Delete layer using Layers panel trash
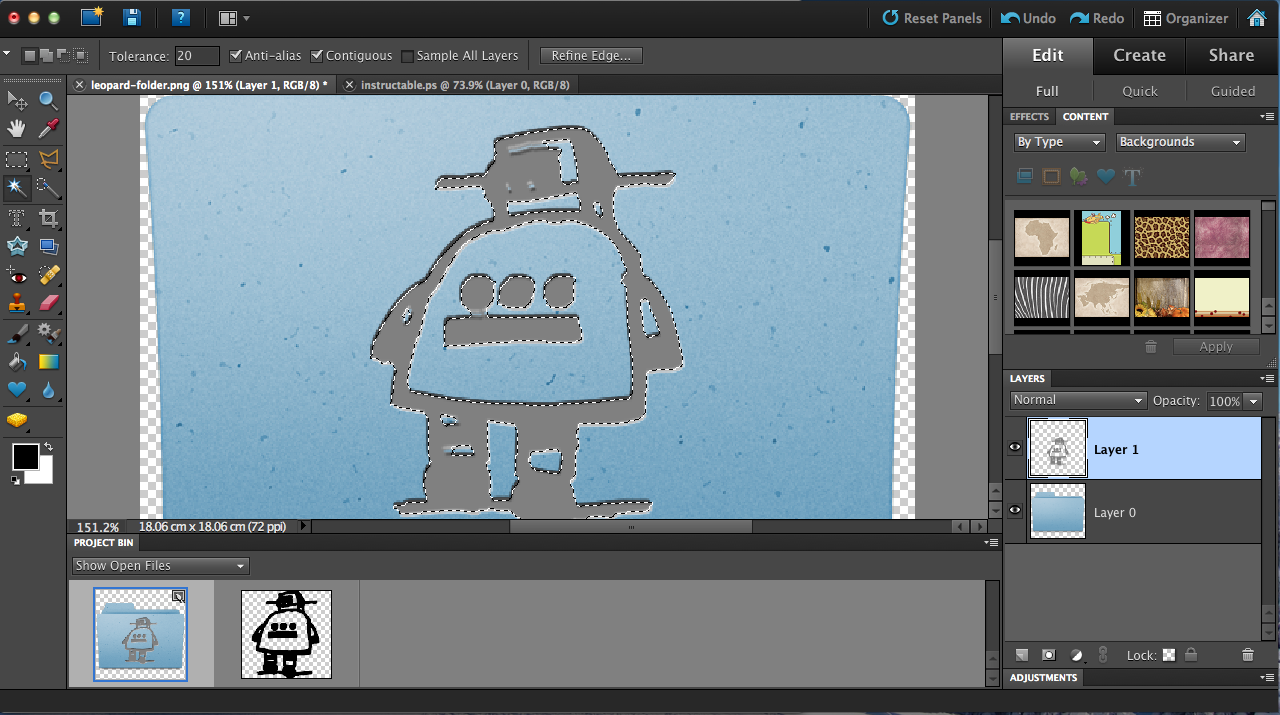The height and width of the screenshot is (715, 1280). [1247, 655]
